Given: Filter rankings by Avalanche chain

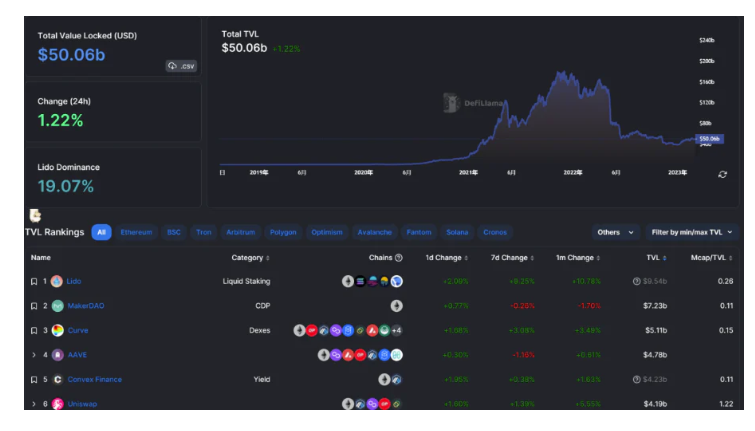Looking at the screenshot, I should coord(375,232).
